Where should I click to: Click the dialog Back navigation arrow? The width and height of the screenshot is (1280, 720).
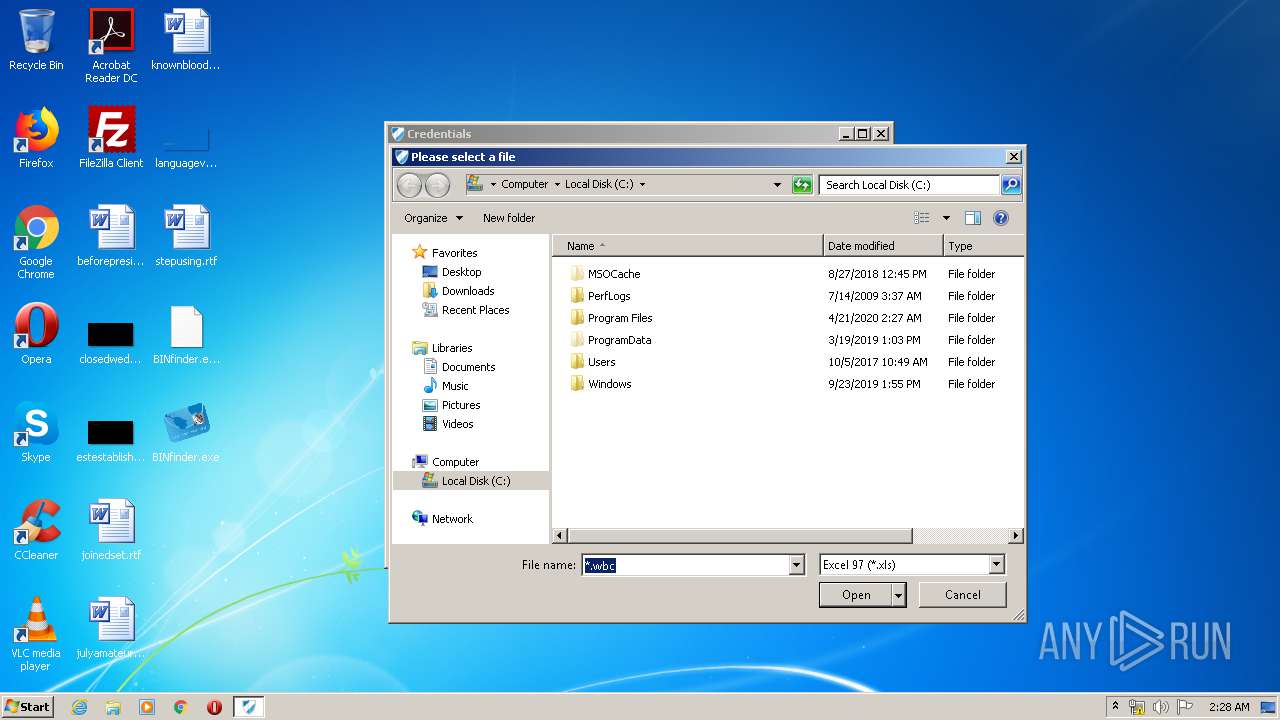(409, 184)
